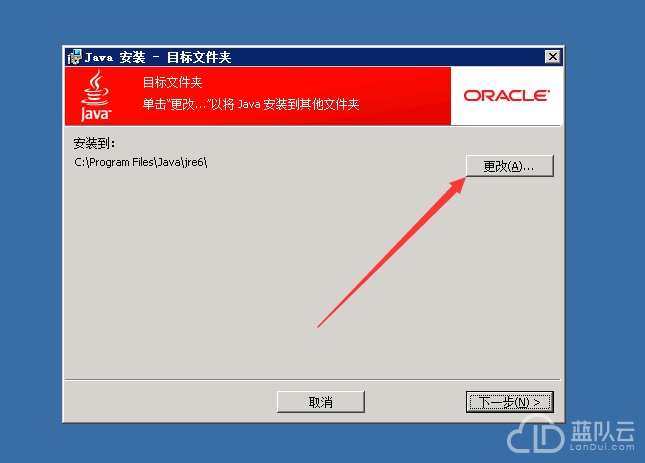Image resolution: width=645 pixels, height=463 pixels.
Task: Click the title bar text Java 安装 - 目标文件夹
Action: tap(158, 57)
